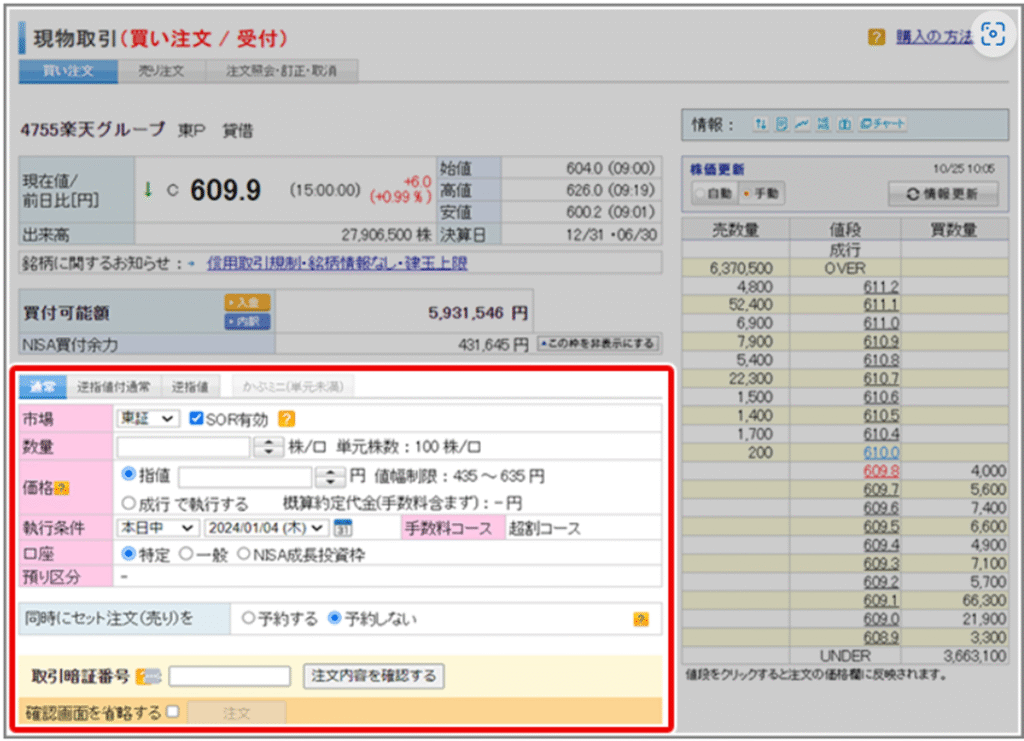
Task: Click help icon in set order row
Action: pyautogui.click(x=641, y=620)
